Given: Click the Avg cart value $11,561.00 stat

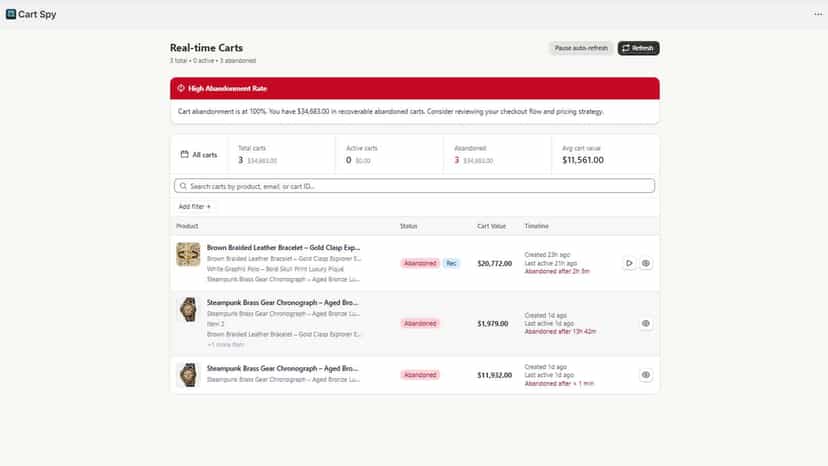Looking at the screenshot, I should (605, 154).
